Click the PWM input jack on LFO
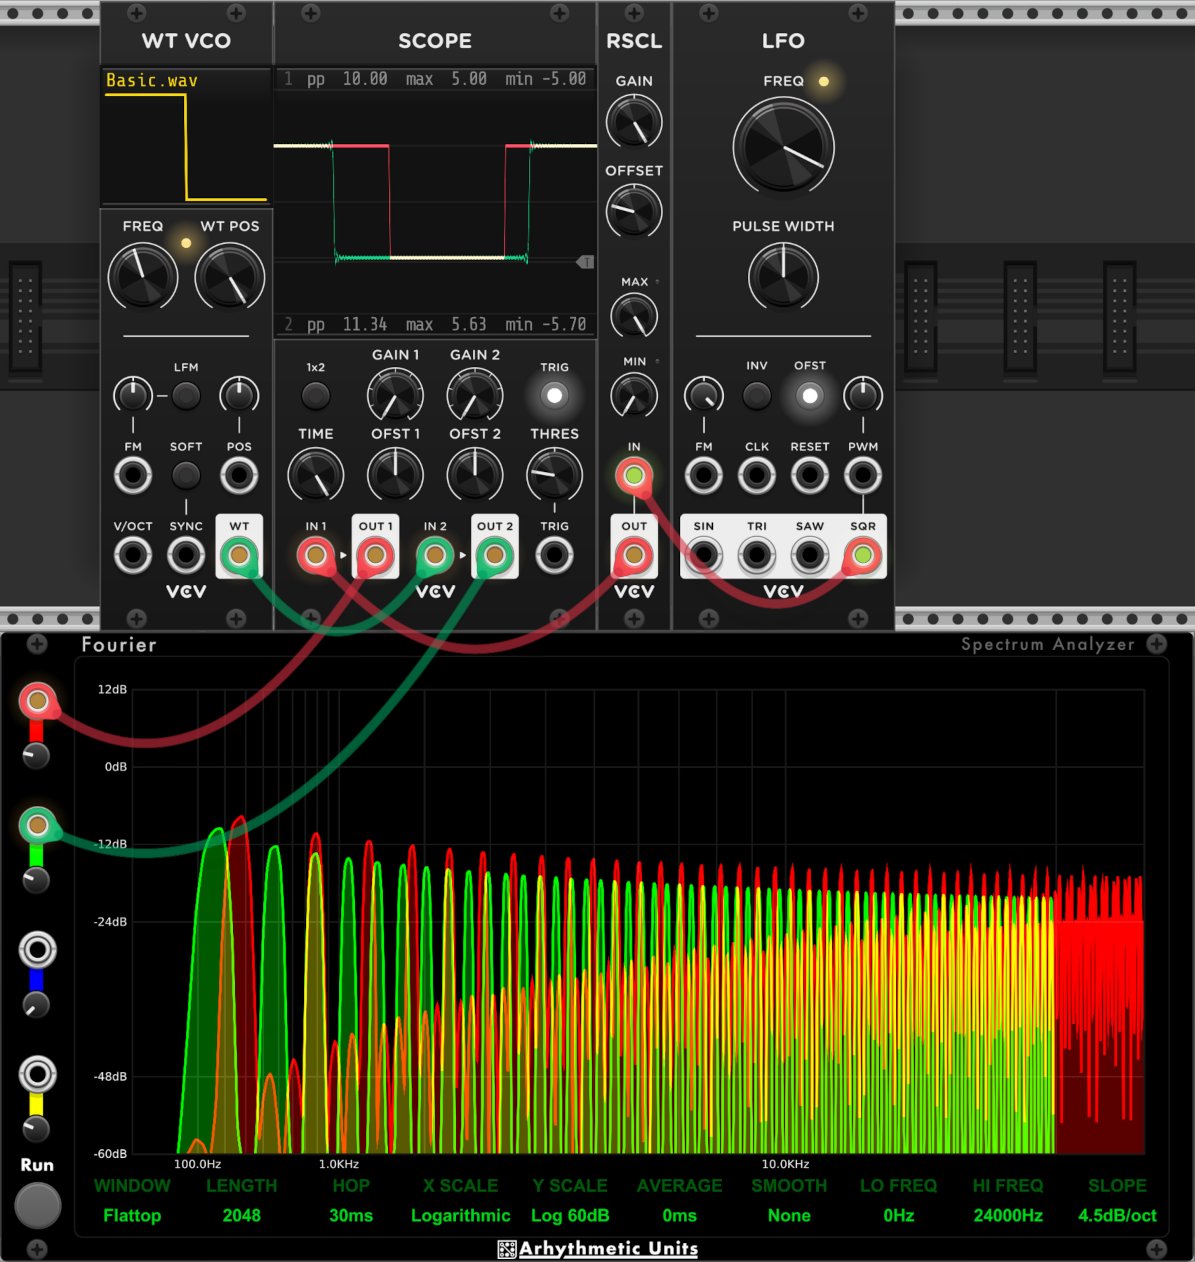 863,475
